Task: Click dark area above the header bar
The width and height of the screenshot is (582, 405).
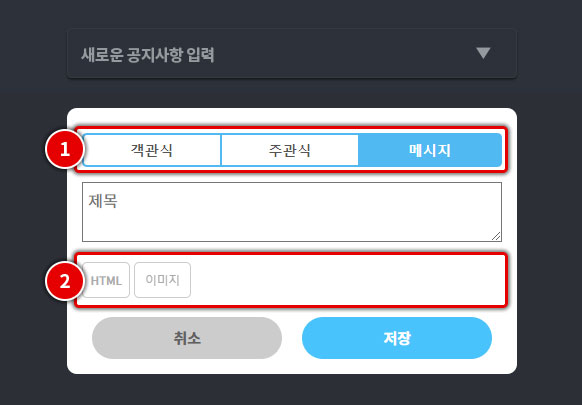Action: 292,14
